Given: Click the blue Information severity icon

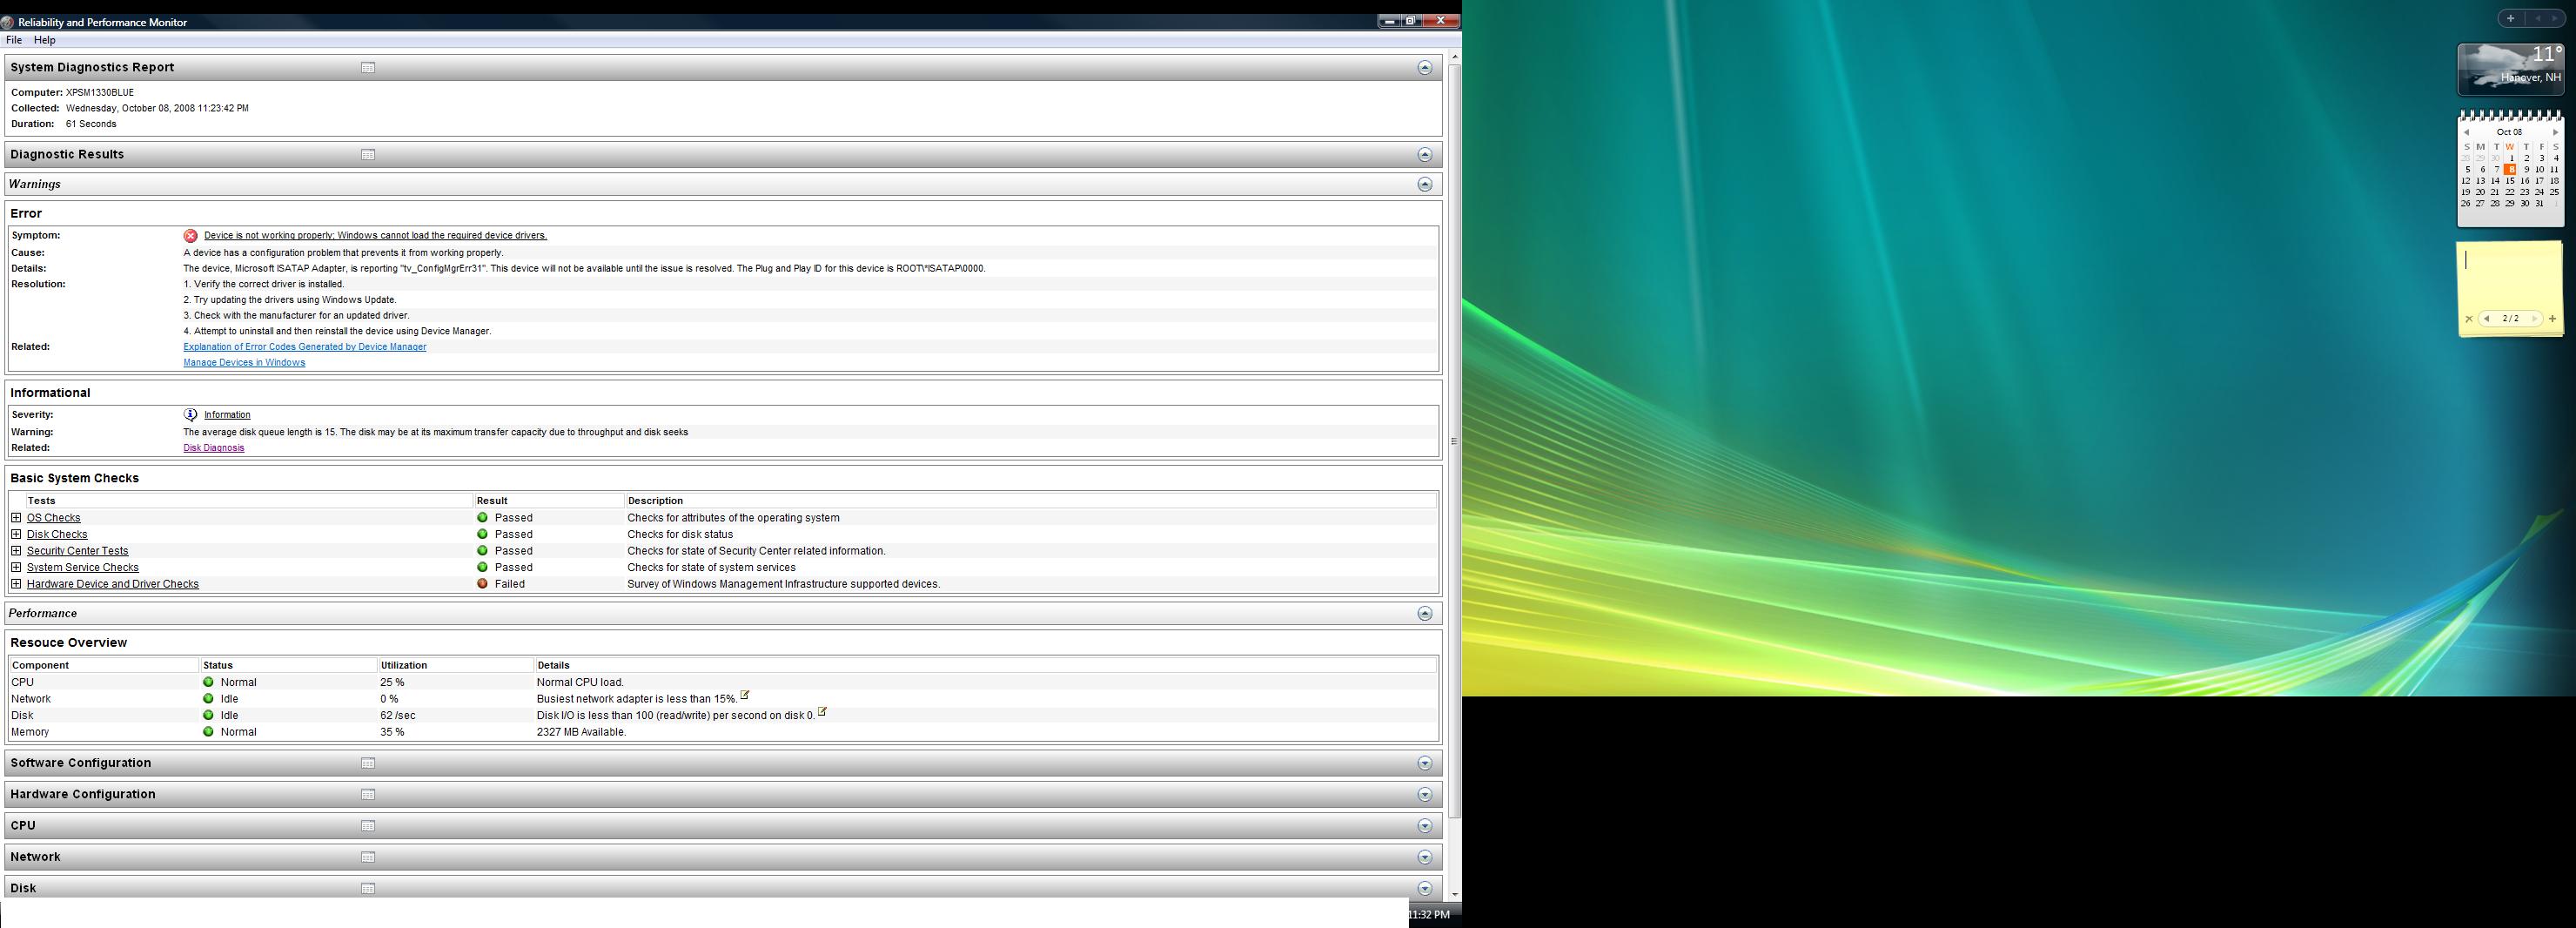Looking at the screenshot, I should tap(190, 415).
